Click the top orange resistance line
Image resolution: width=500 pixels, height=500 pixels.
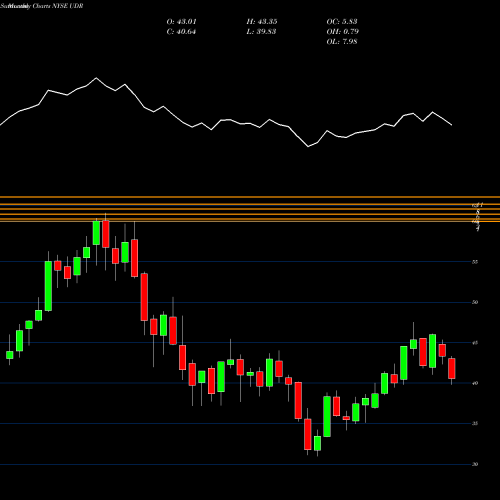click(250, 197)
